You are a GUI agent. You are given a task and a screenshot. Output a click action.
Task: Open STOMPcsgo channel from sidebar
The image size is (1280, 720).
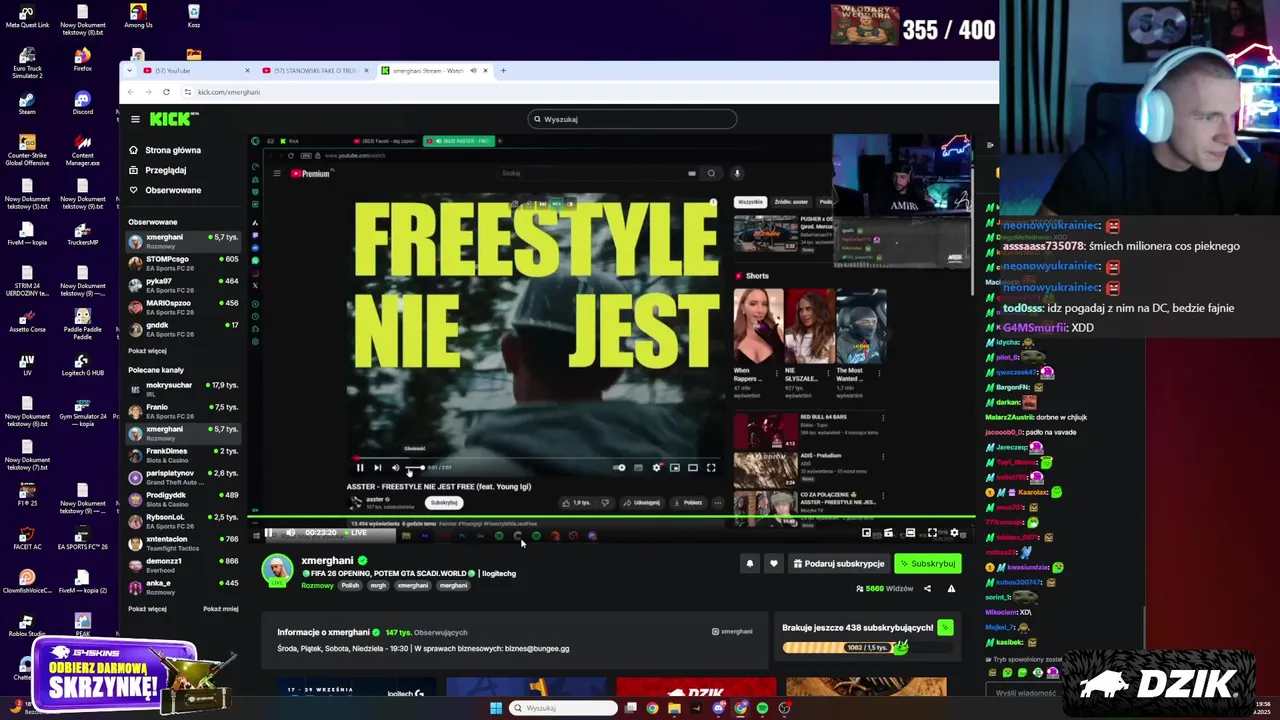pos(183,263)
